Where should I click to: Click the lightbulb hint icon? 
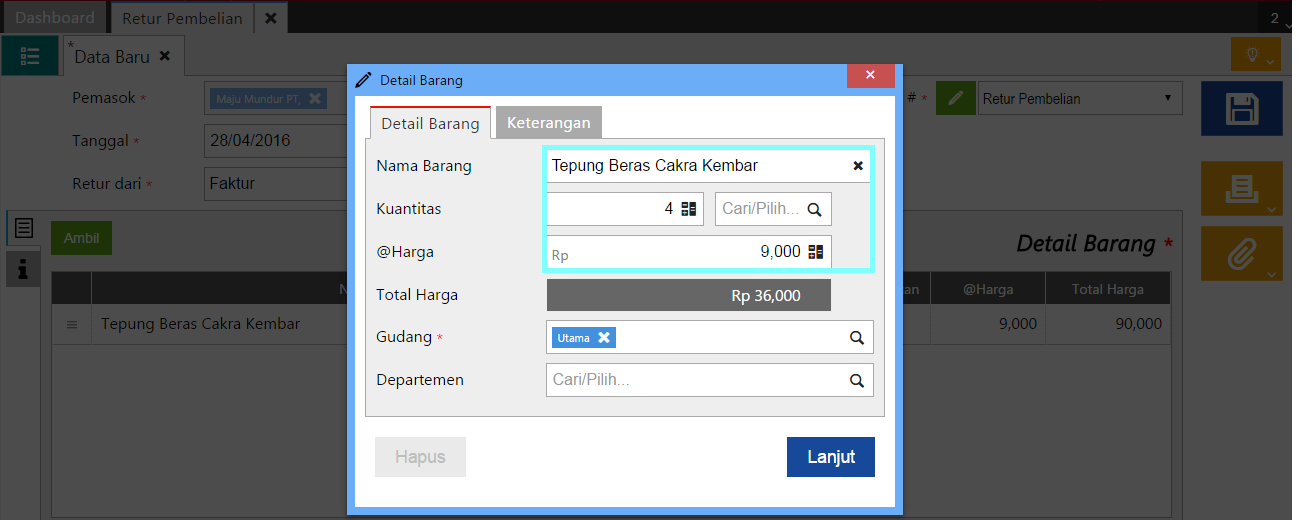[1255, 54]
